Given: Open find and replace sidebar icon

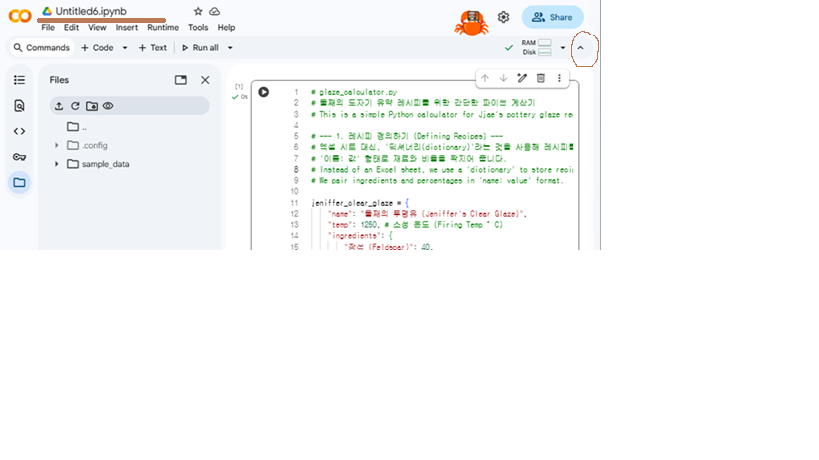Looking at the screenshot, I should [x=19, y=105].
